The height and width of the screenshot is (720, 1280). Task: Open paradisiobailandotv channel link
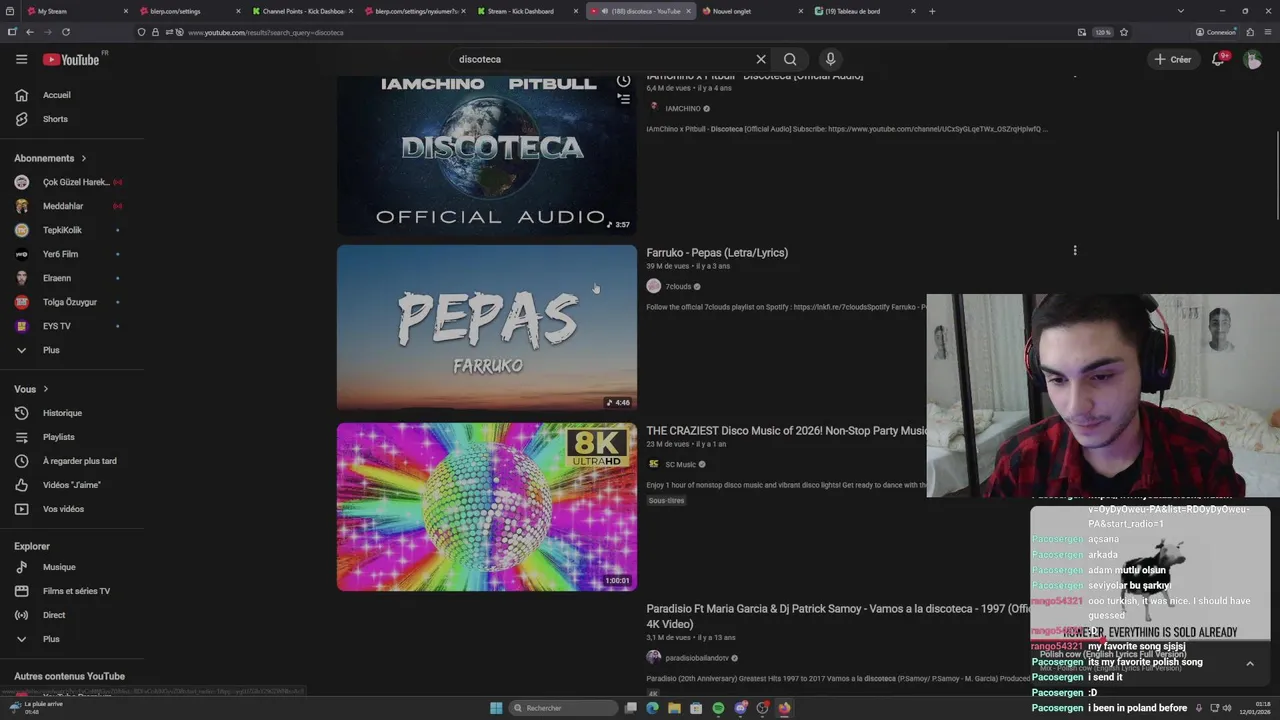[697, 658]
